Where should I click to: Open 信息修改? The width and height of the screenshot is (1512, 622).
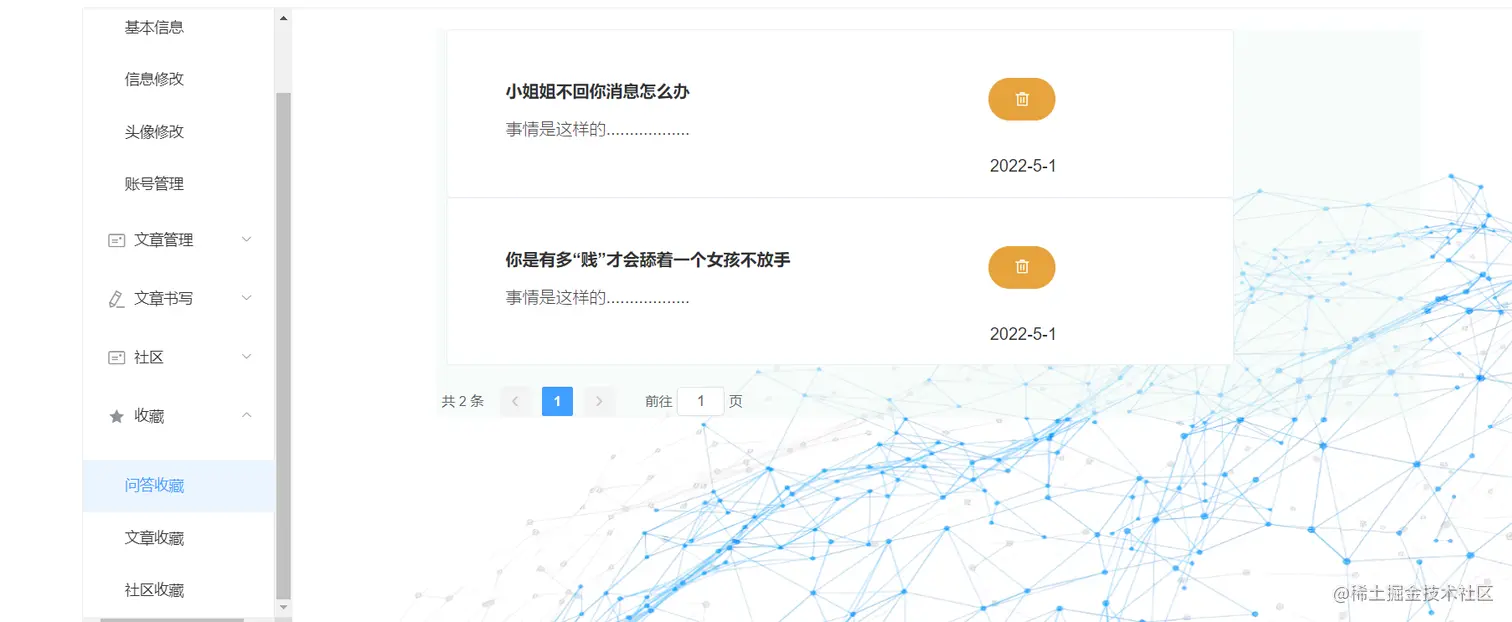(153, 79)
